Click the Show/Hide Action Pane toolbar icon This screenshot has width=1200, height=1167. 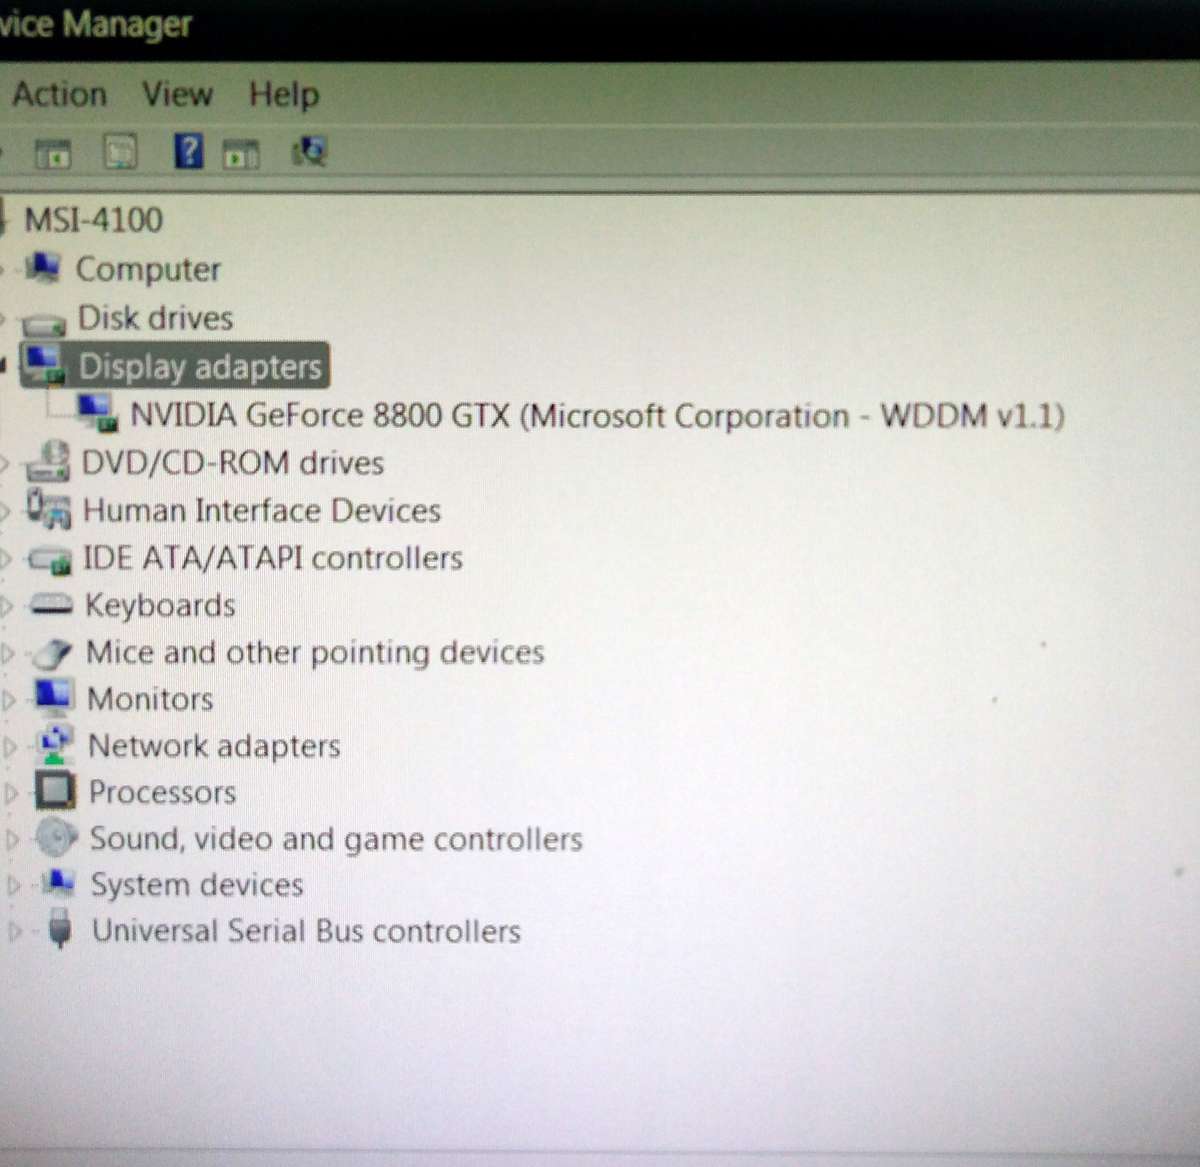click(241, 153)
